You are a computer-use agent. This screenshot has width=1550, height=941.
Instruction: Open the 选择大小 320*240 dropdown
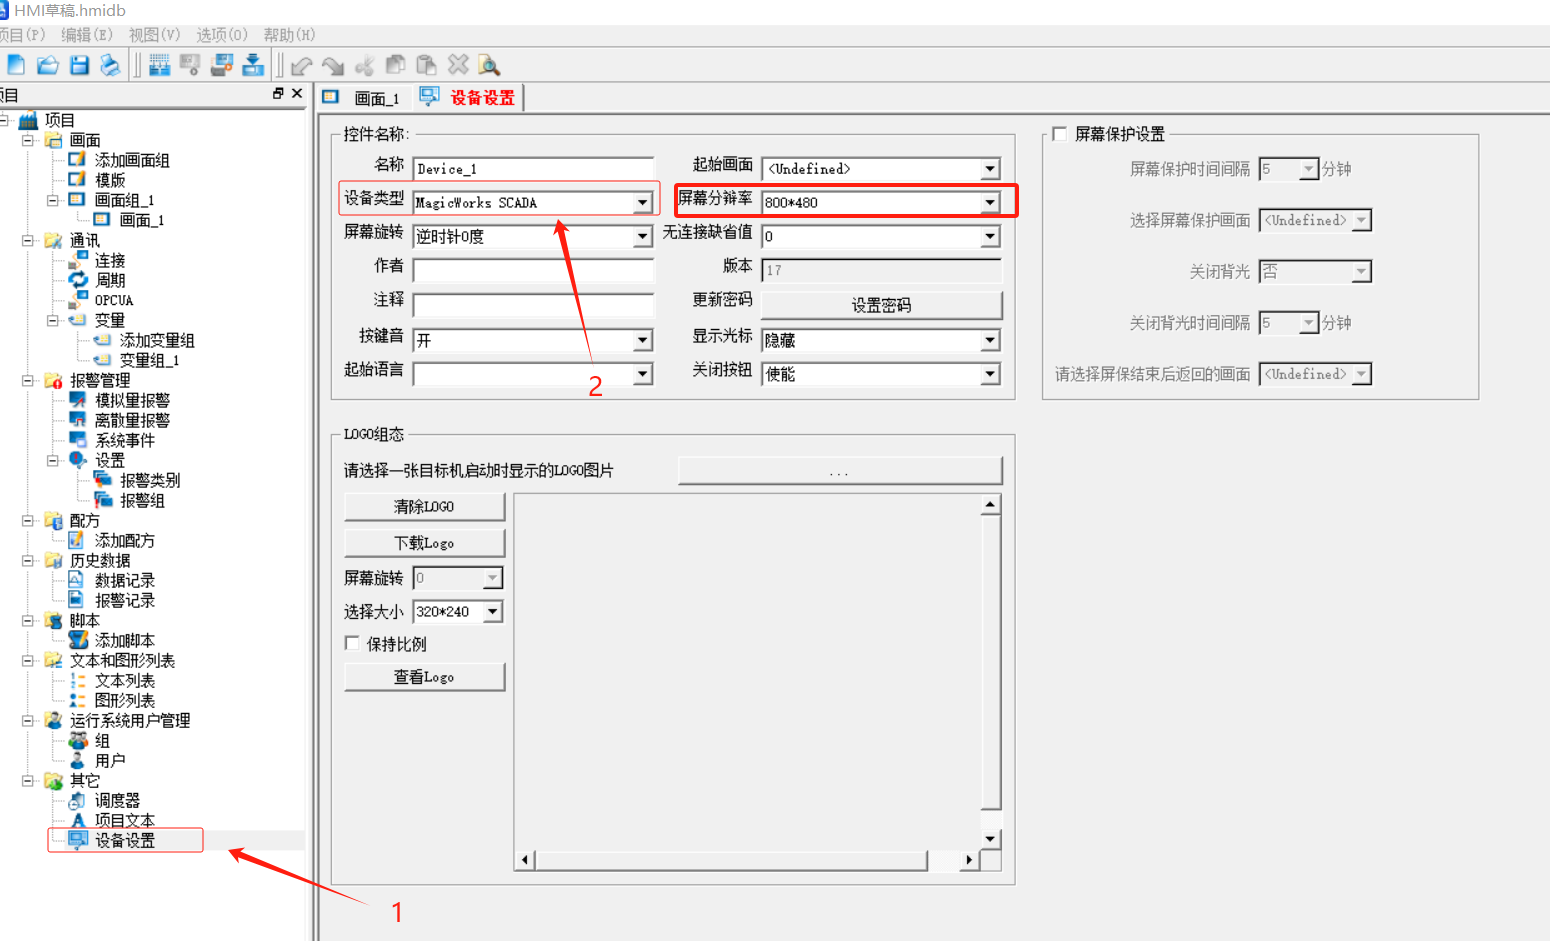[492, 611]
